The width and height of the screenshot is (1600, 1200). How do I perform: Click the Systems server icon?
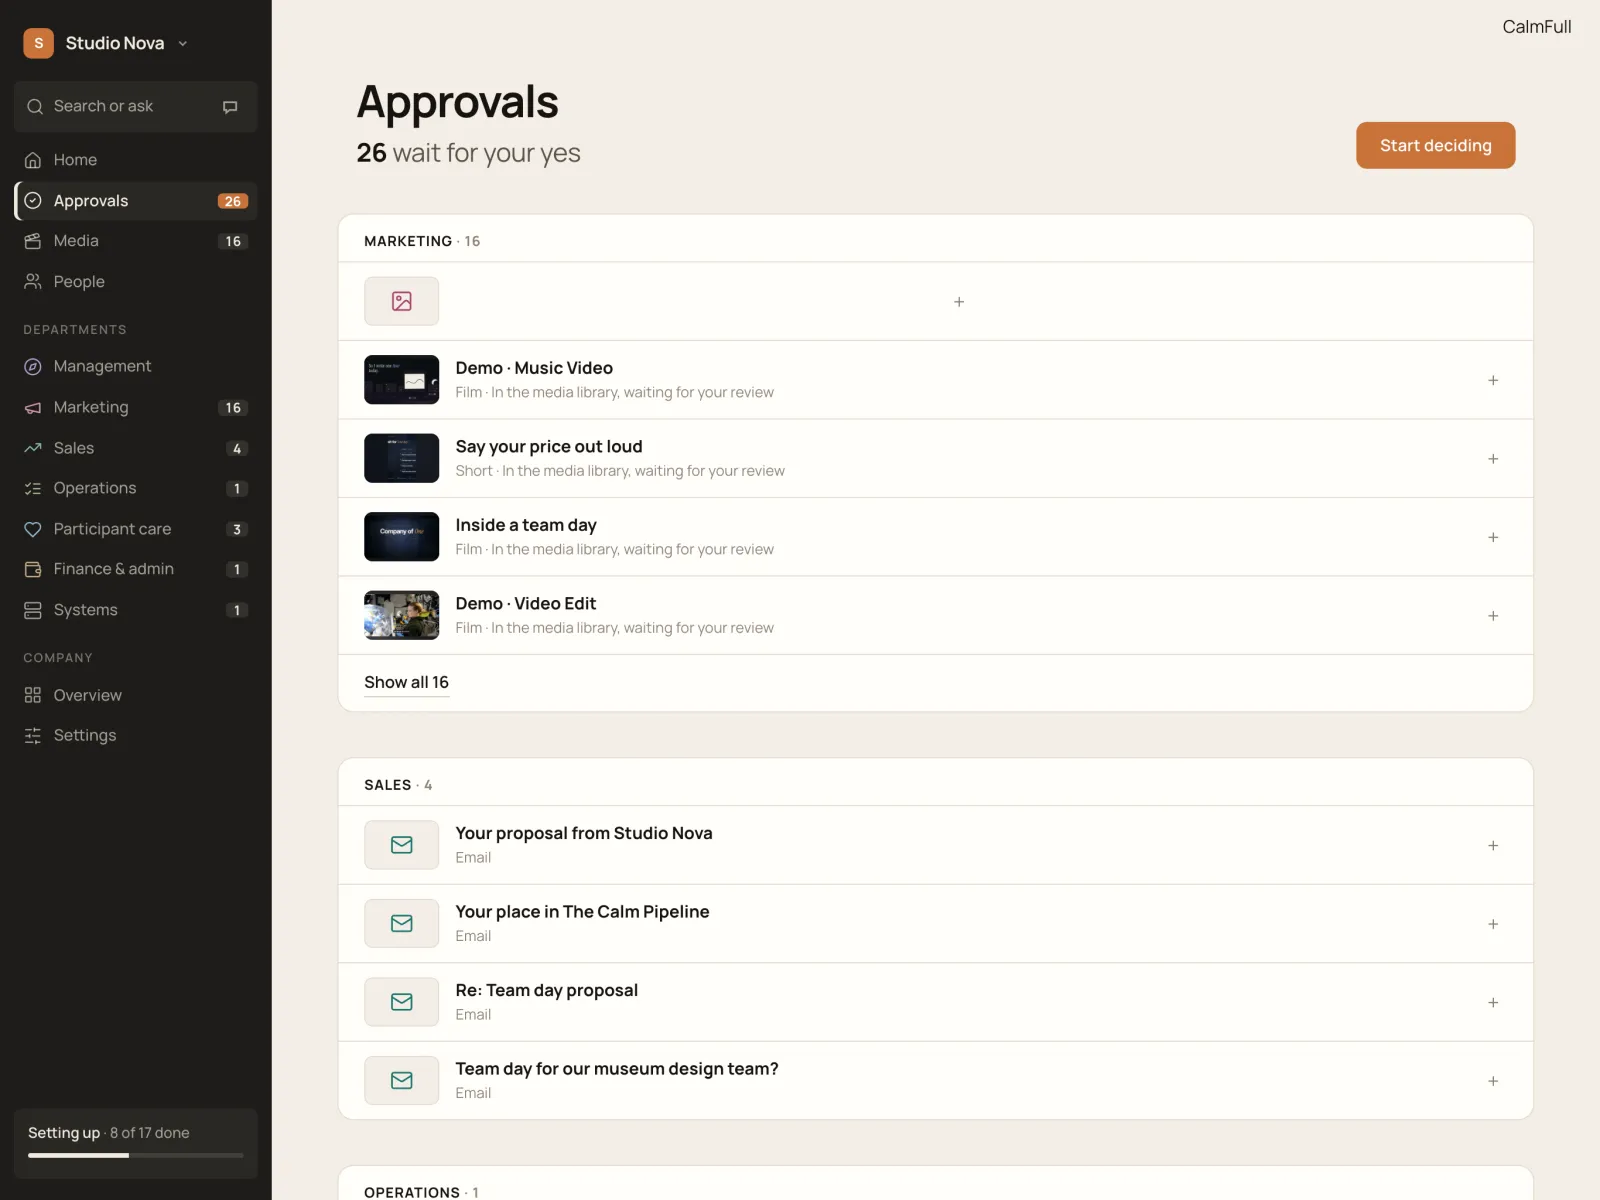33,610
